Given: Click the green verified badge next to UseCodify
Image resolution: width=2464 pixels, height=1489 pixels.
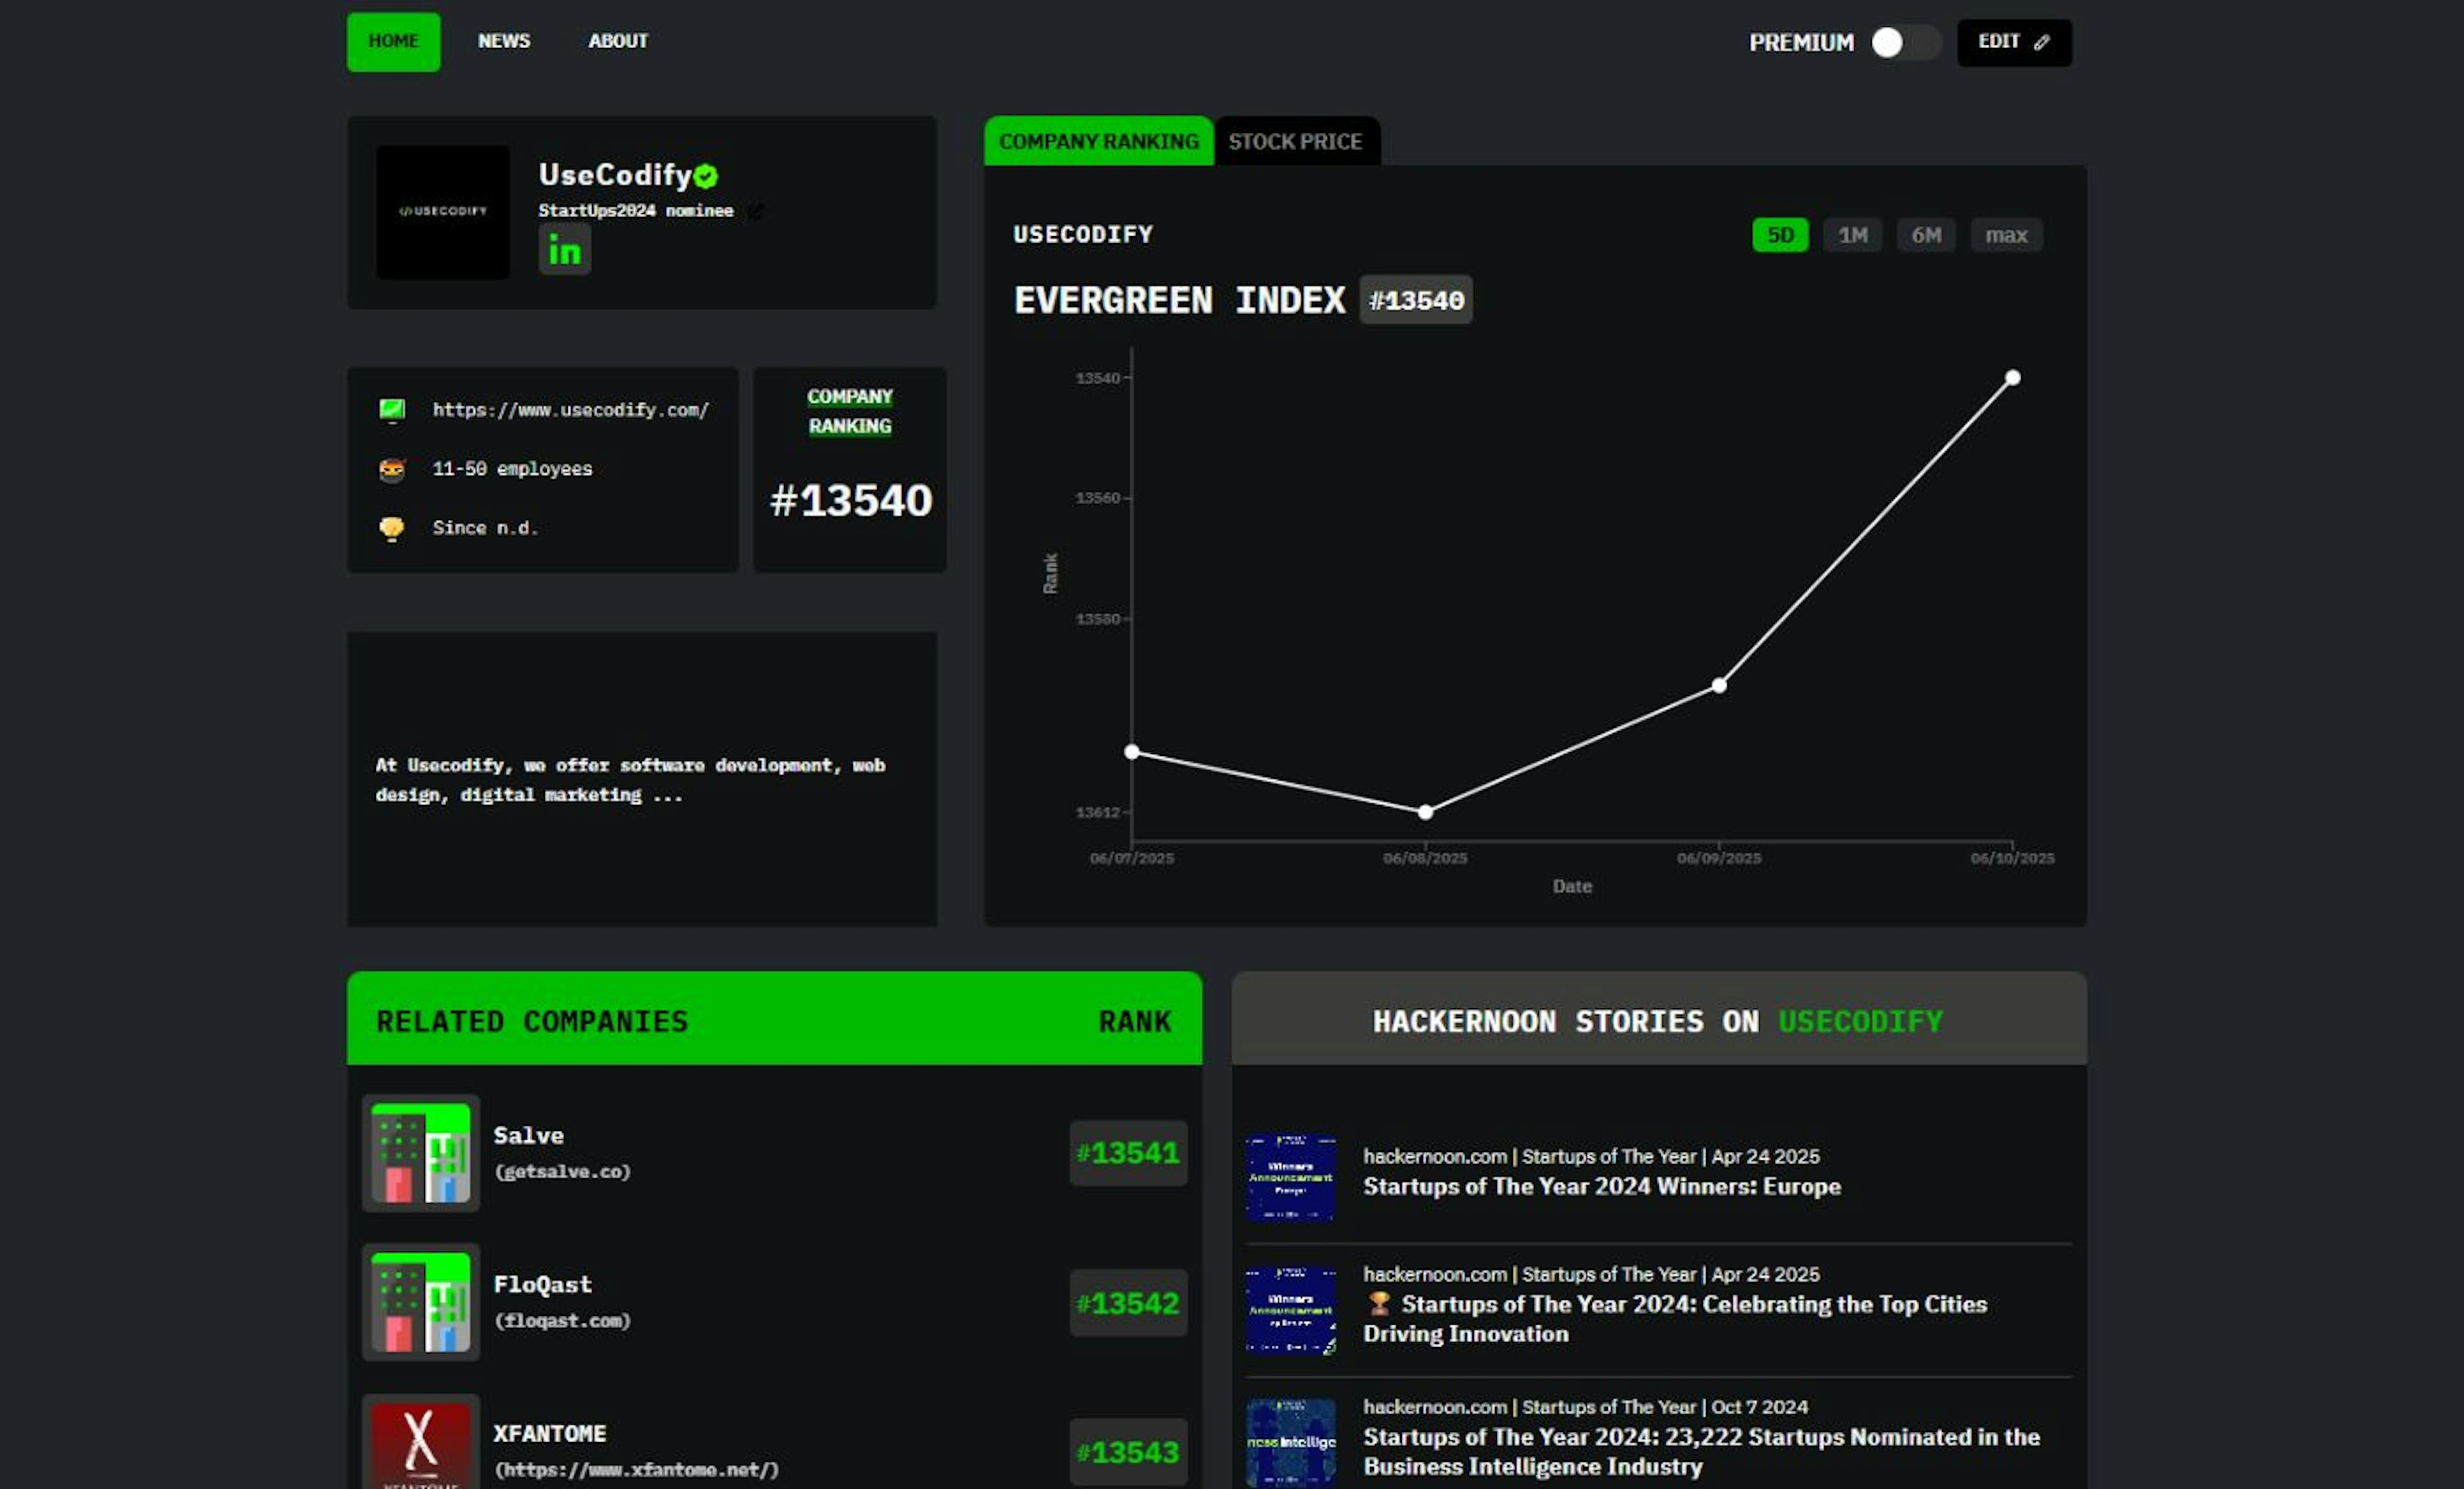Looking at the screenshot, I should (x=706, y=176).
